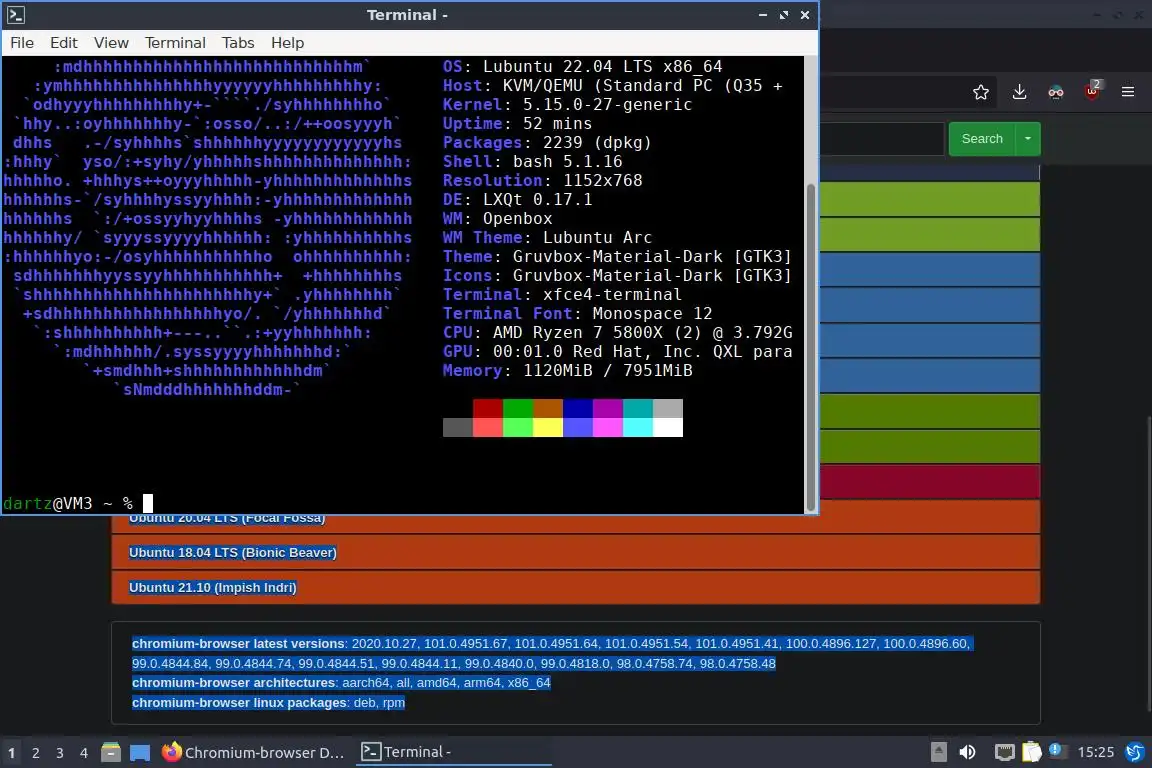The height and width of the screenshot is (768, 1152).
Task: Open the Firefox hamburger application menu
Action: click(x=1128, y=92)
